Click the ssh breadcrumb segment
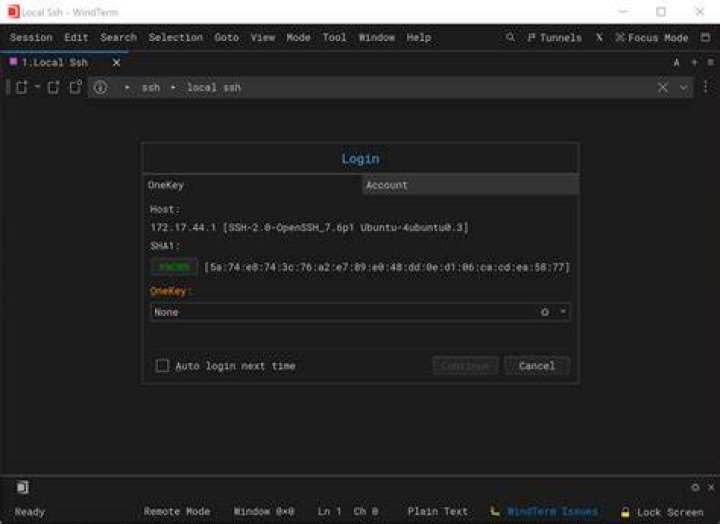720x524 pixels. (151, 87)
